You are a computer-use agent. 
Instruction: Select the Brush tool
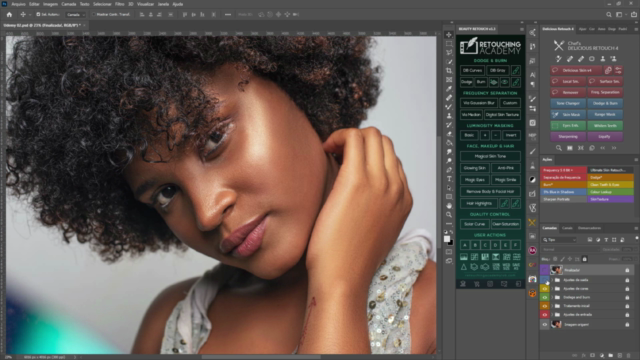[x=449, y=107]
